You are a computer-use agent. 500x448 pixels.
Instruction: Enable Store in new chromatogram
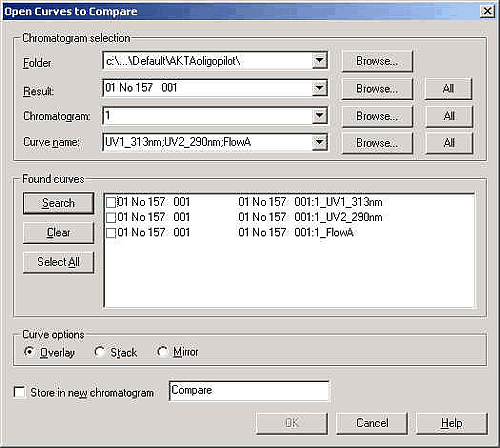point(19,392)
